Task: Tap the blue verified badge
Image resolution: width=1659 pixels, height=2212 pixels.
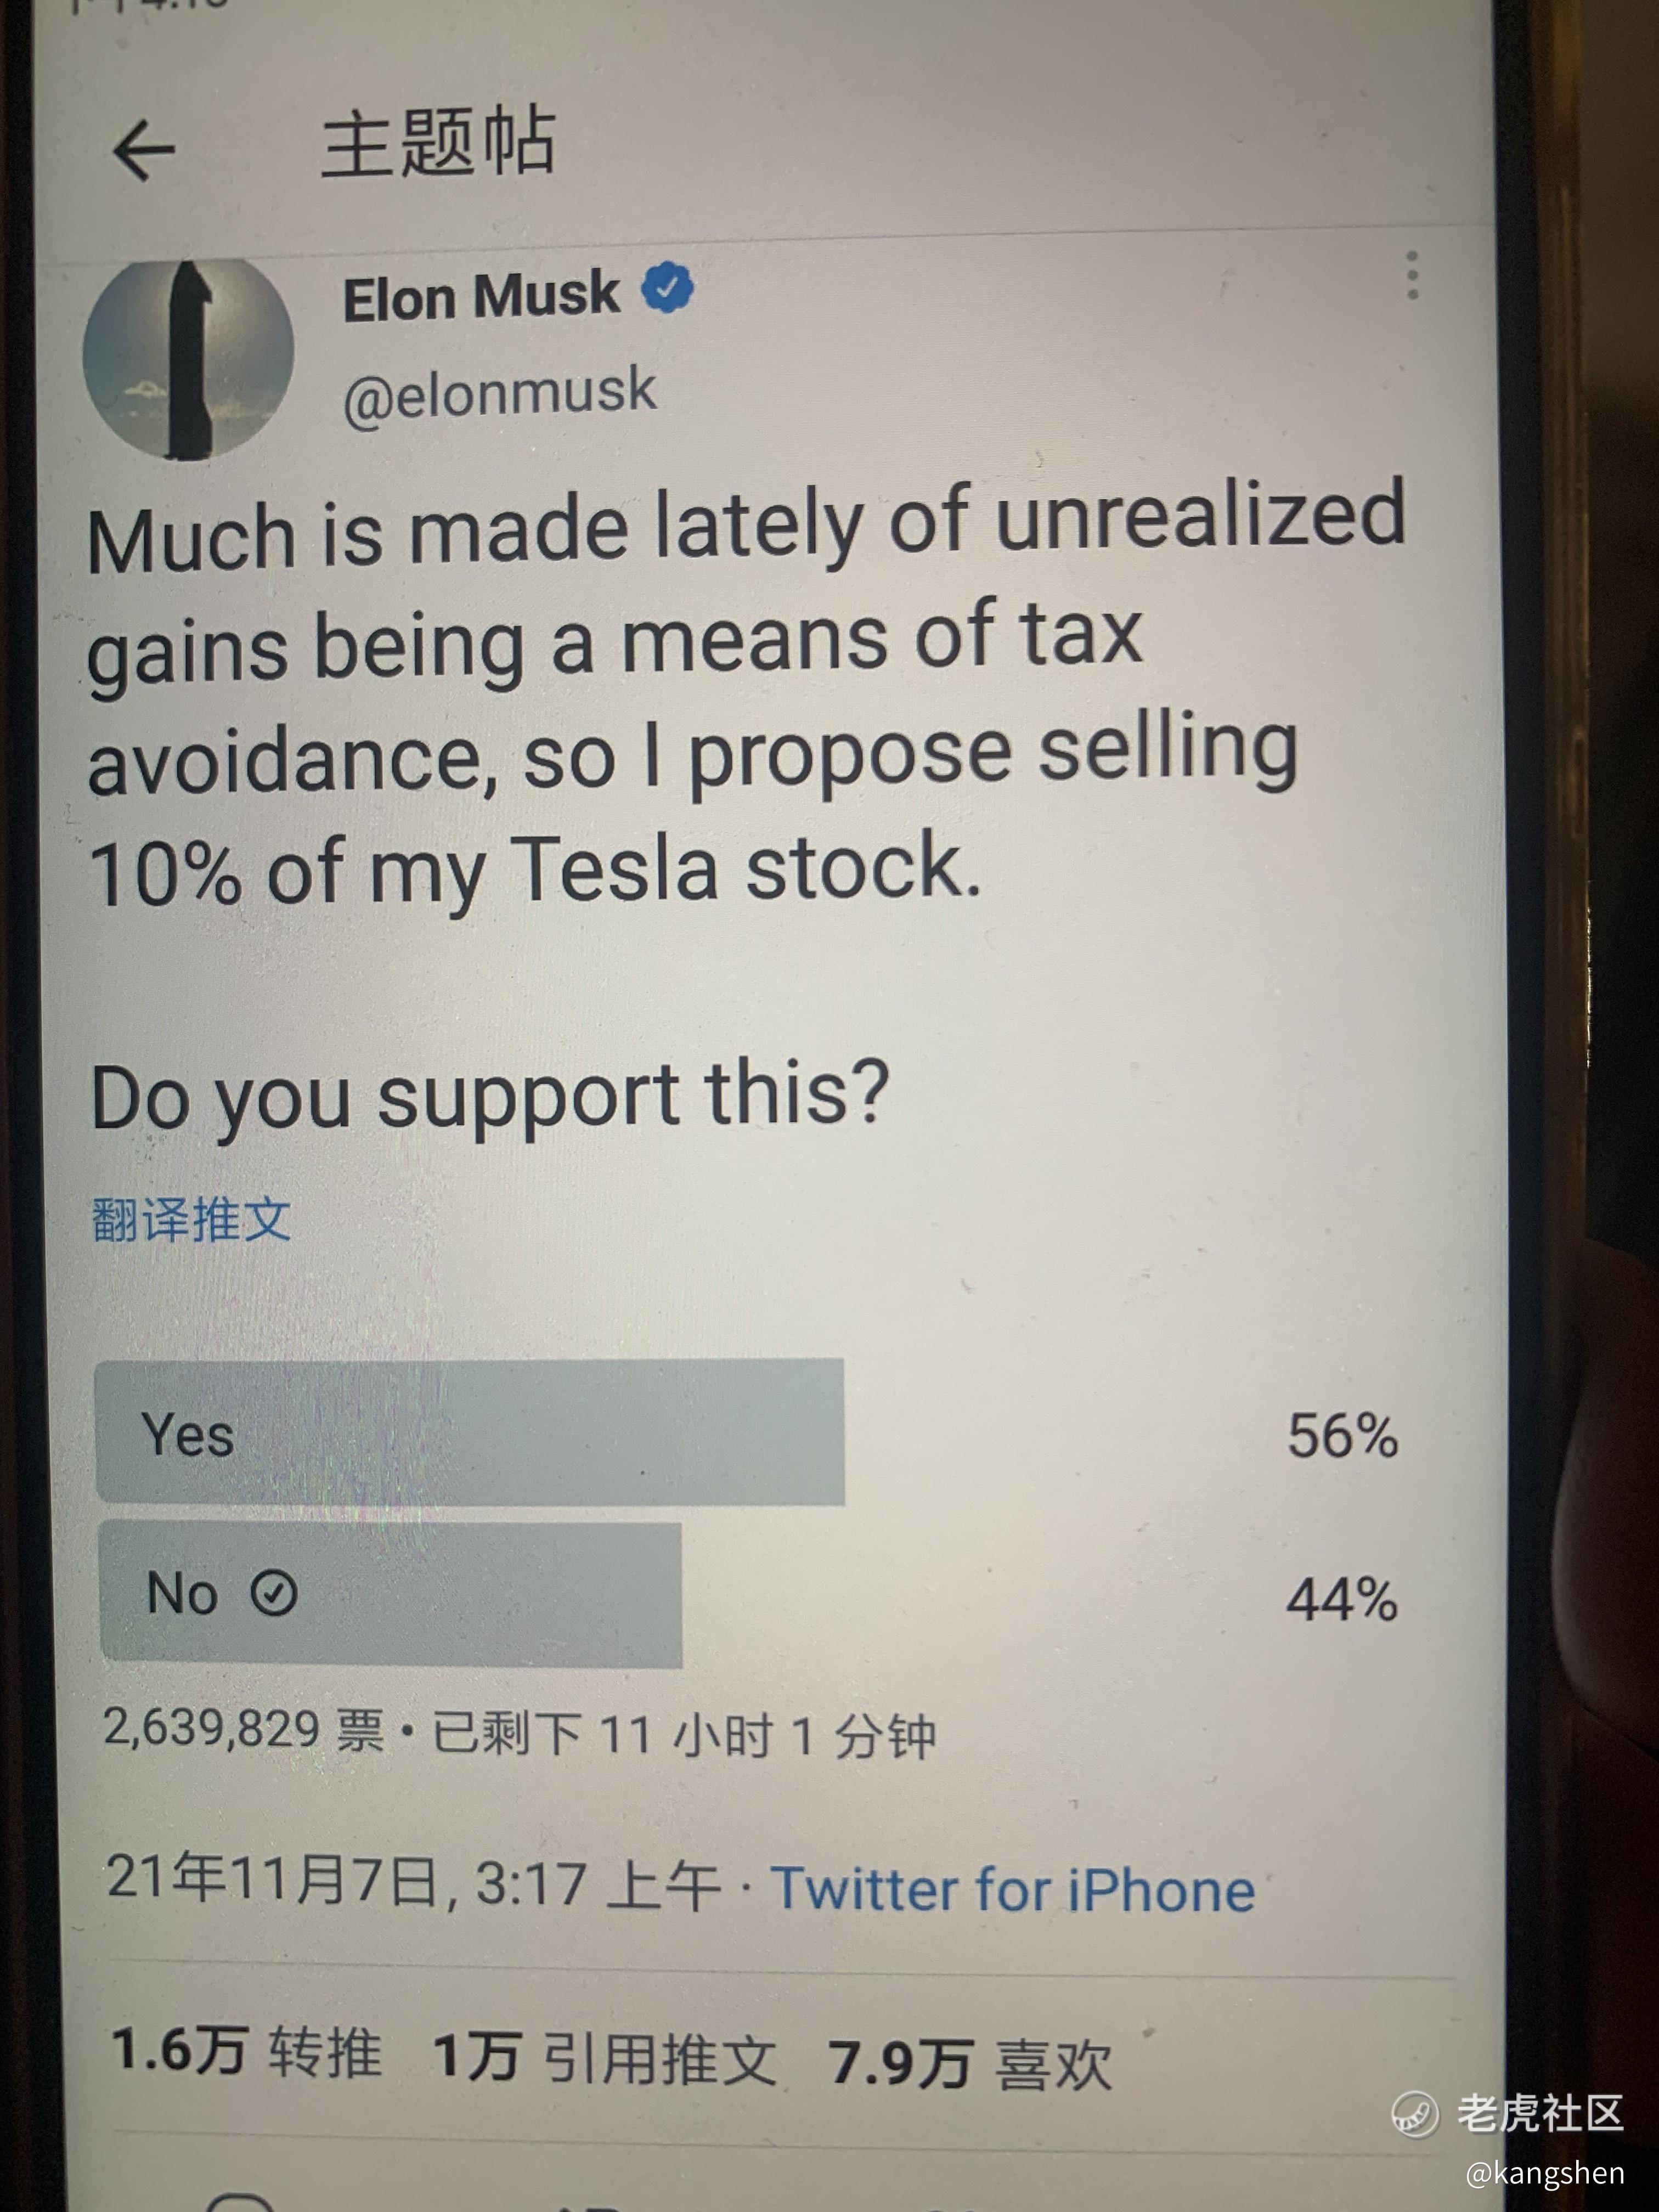Action: pos(667,289)
